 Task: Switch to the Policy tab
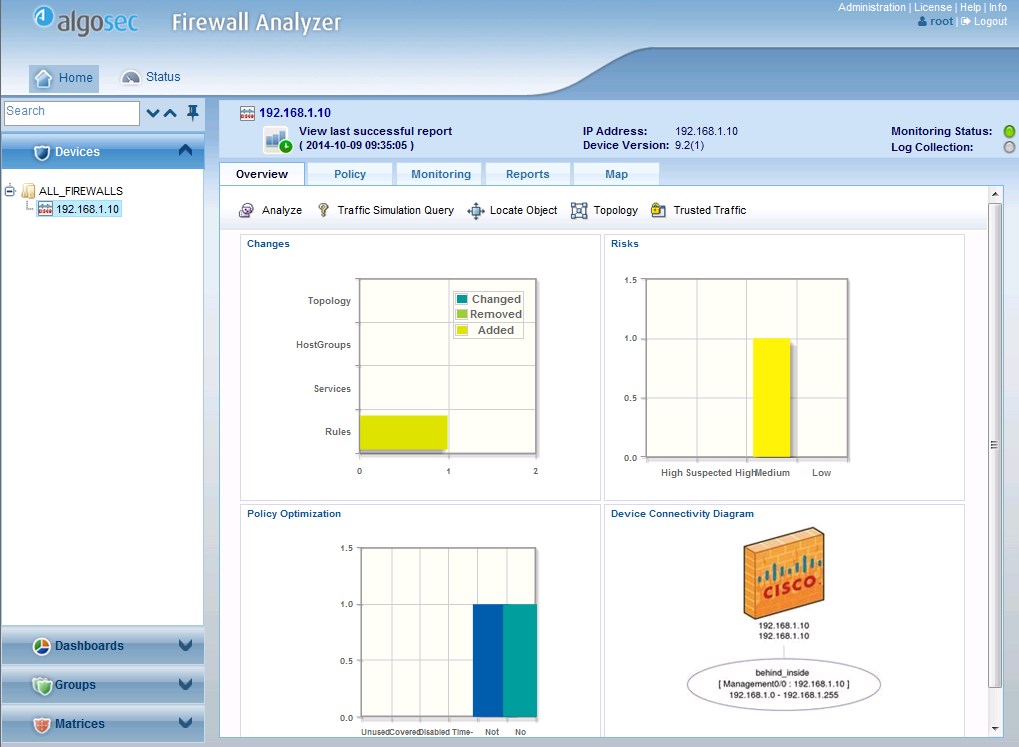(350, 174)
